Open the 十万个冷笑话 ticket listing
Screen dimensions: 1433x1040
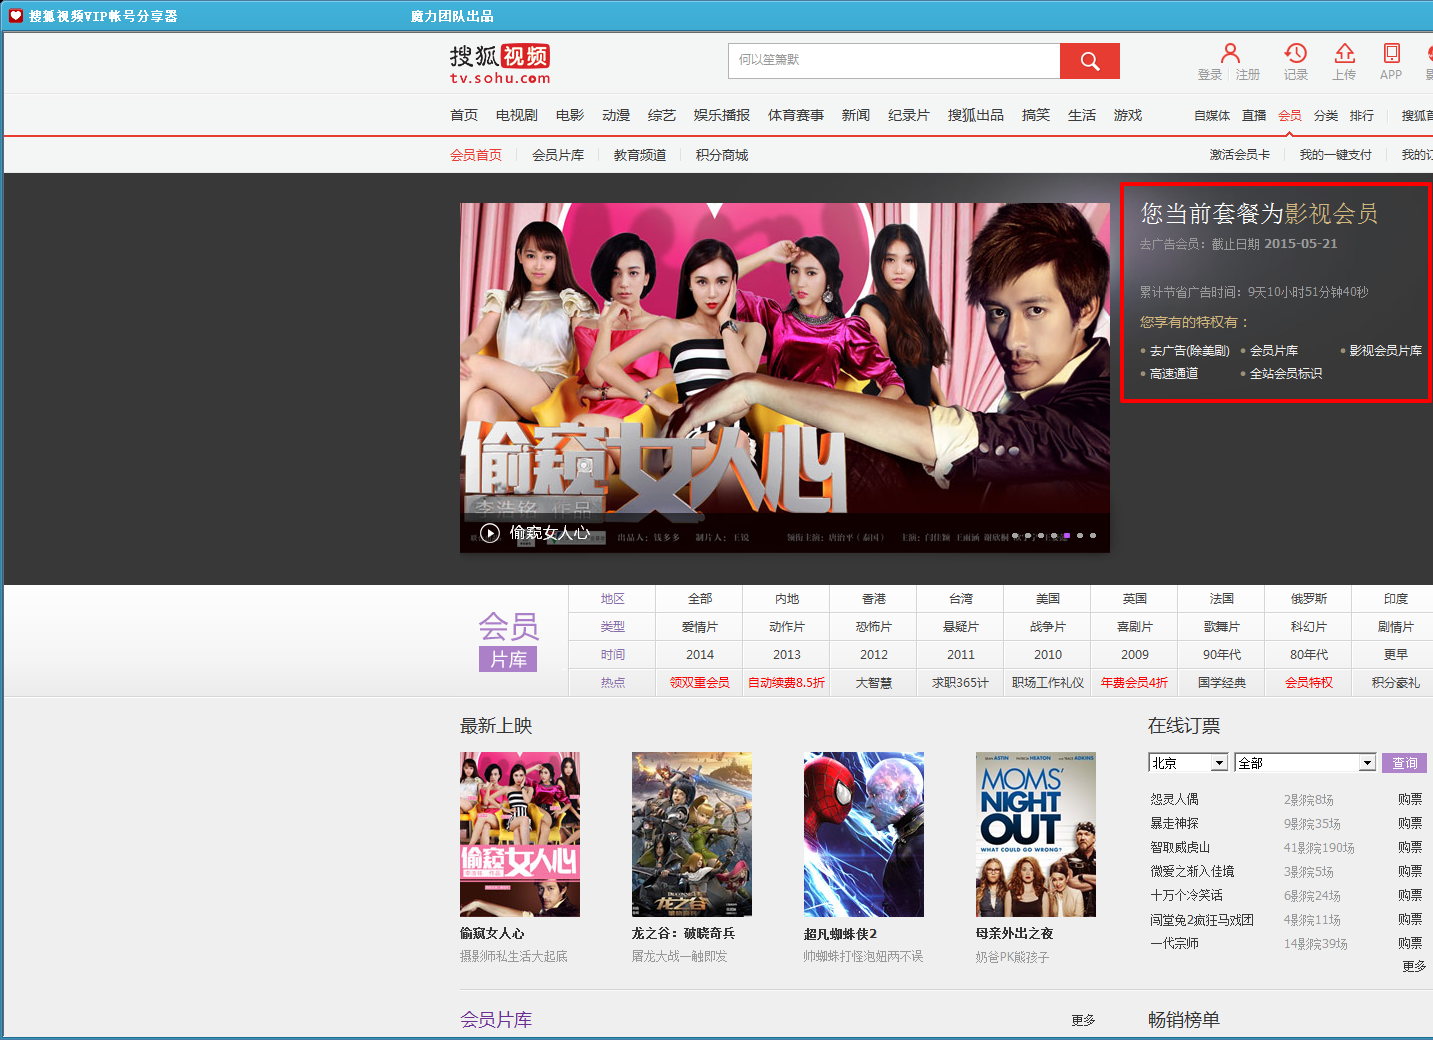(1186, 896)
